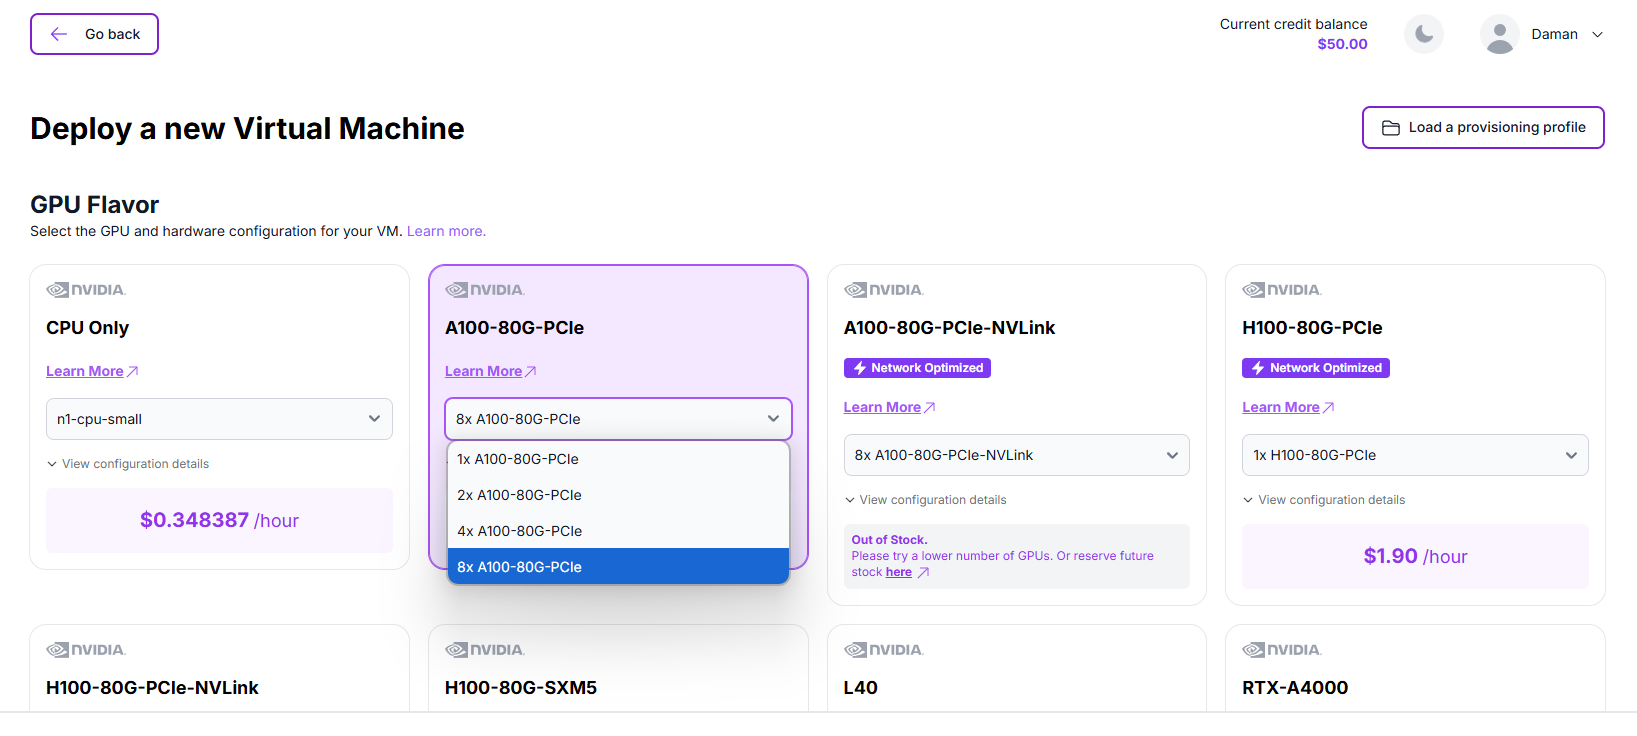
Task: Select the H100-80G-SXM5 card title
Action: 521,688
